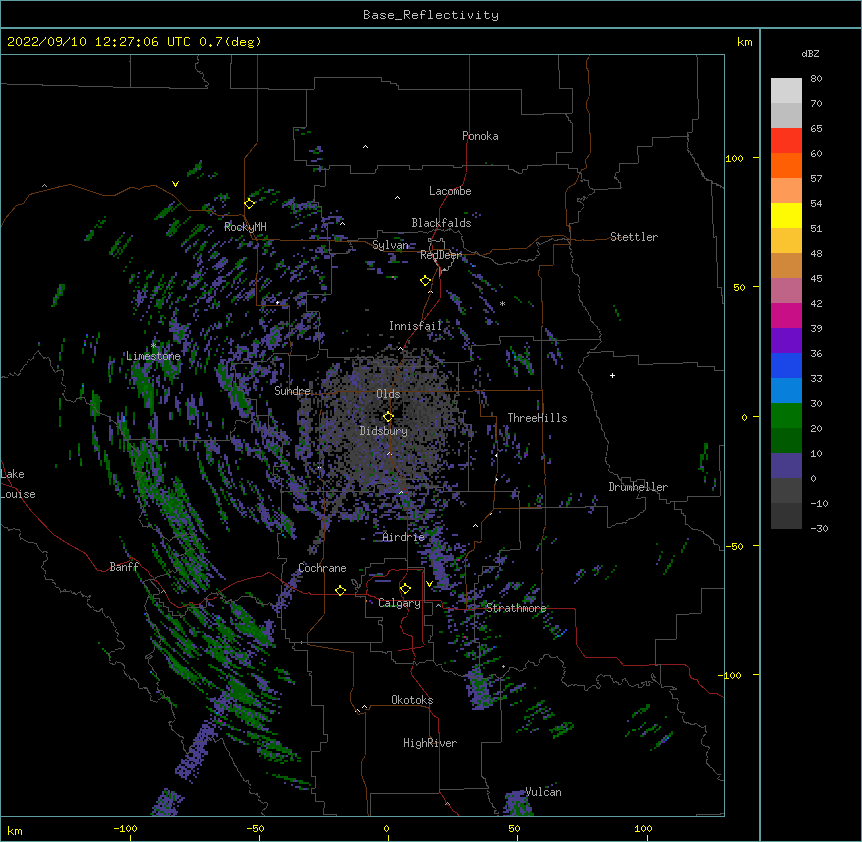Select the yellow 54 dBZ legend swatch
This screenshot has width=862, height=842.
pos(786,215)
